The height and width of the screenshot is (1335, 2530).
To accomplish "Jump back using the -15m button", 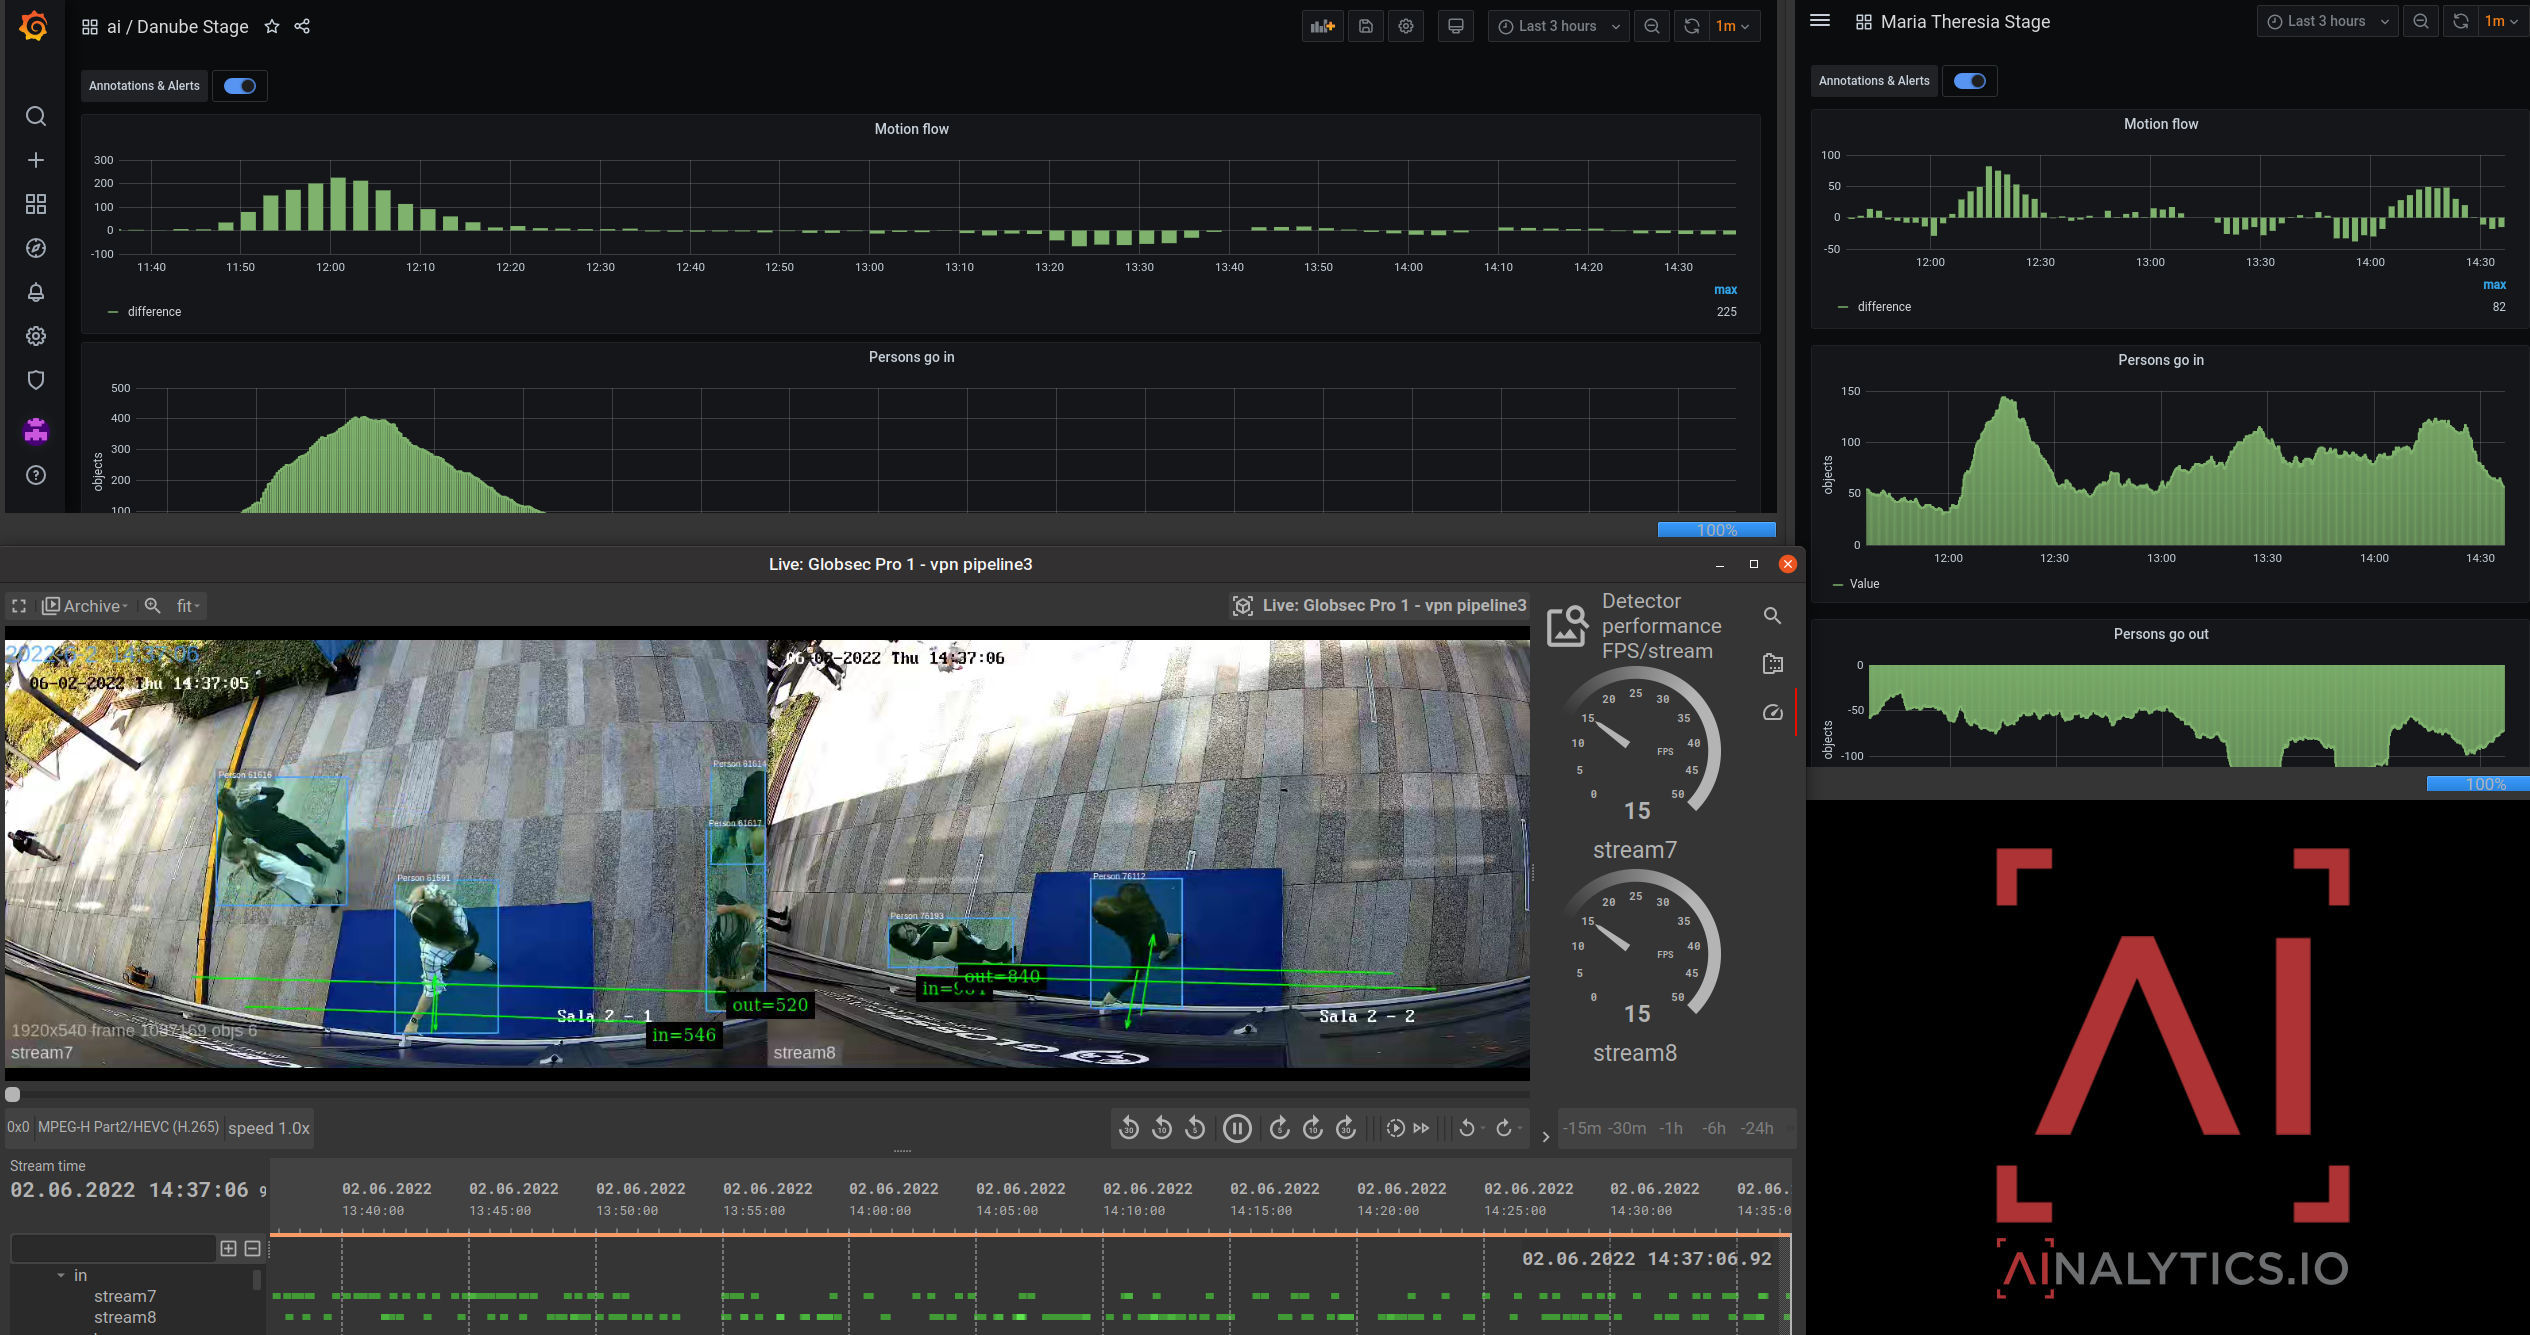I will pos(1581,1129).
